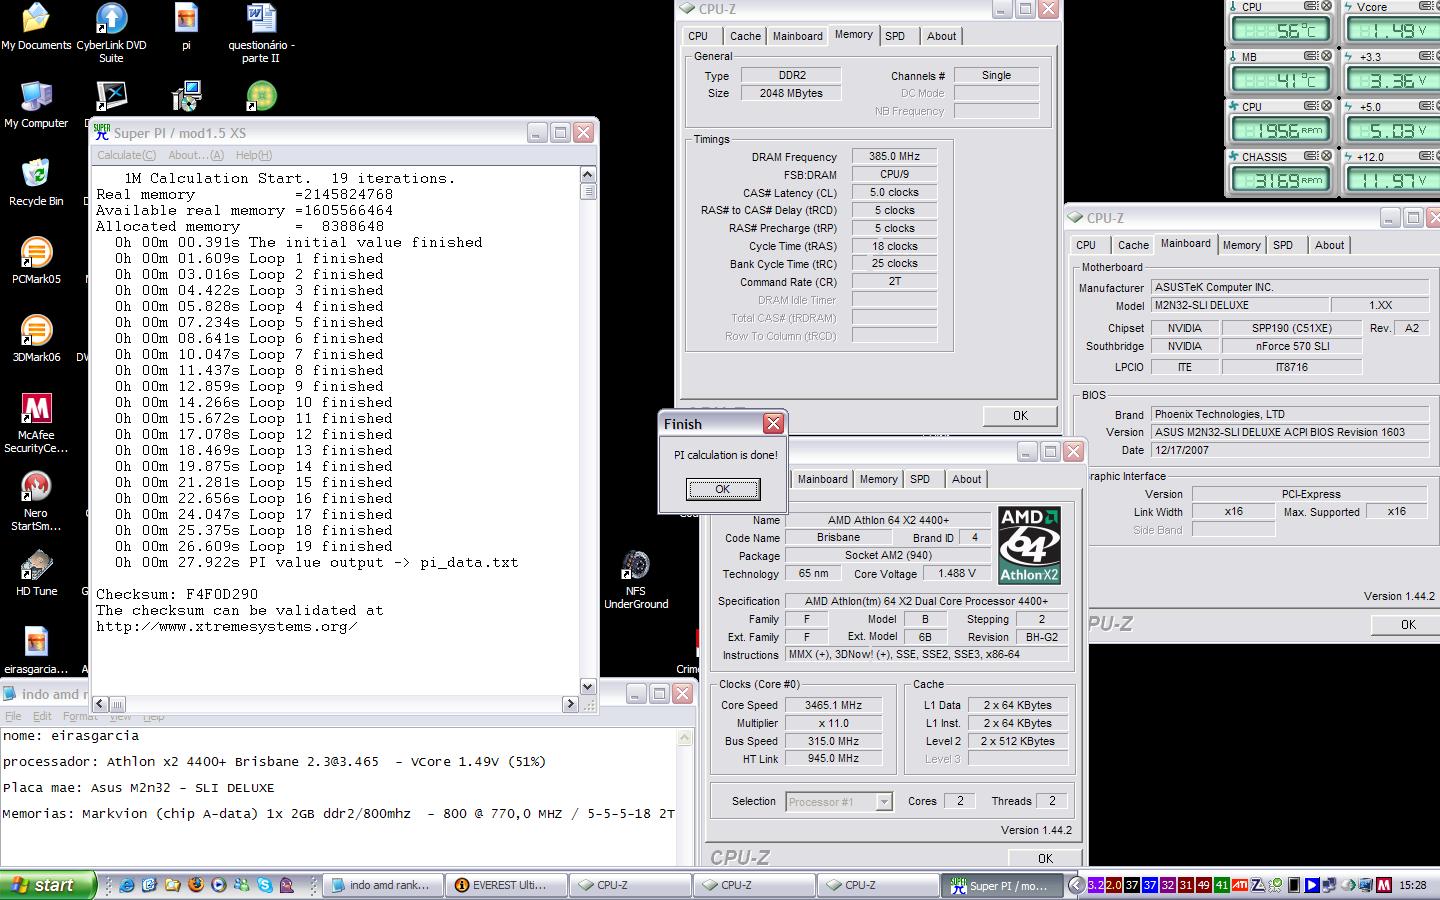Launch PCMark05 desktop shortcut

point(36,261)
